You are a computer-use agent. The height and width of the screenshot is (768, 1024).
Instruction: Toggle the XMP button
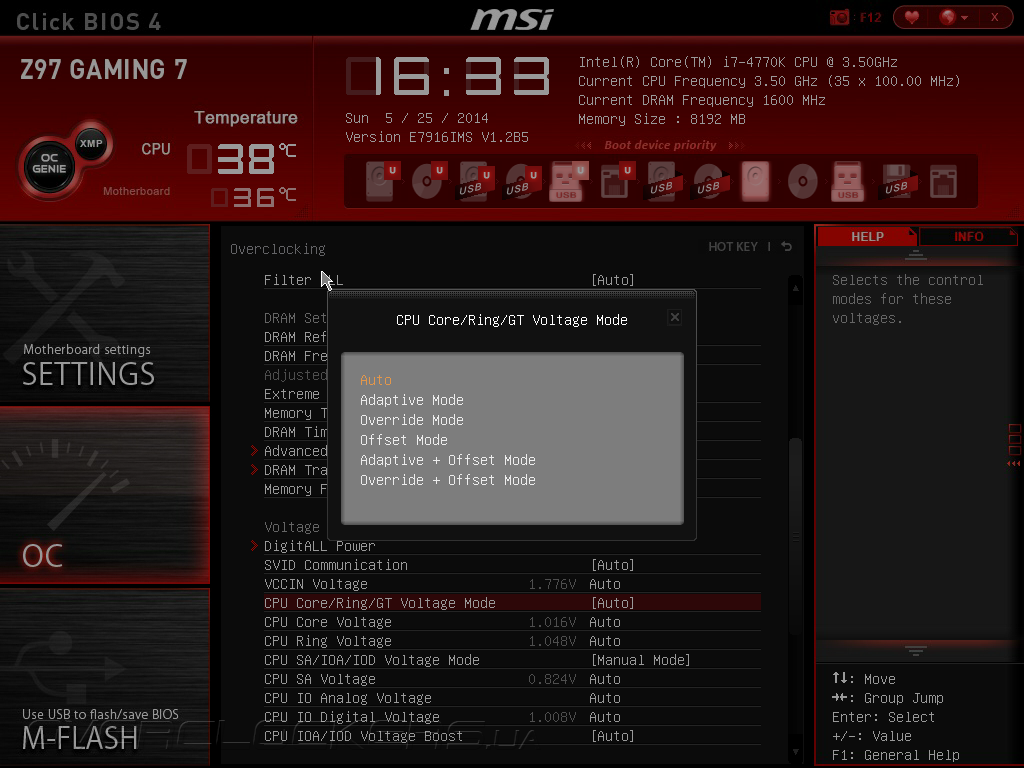point(91,143)
